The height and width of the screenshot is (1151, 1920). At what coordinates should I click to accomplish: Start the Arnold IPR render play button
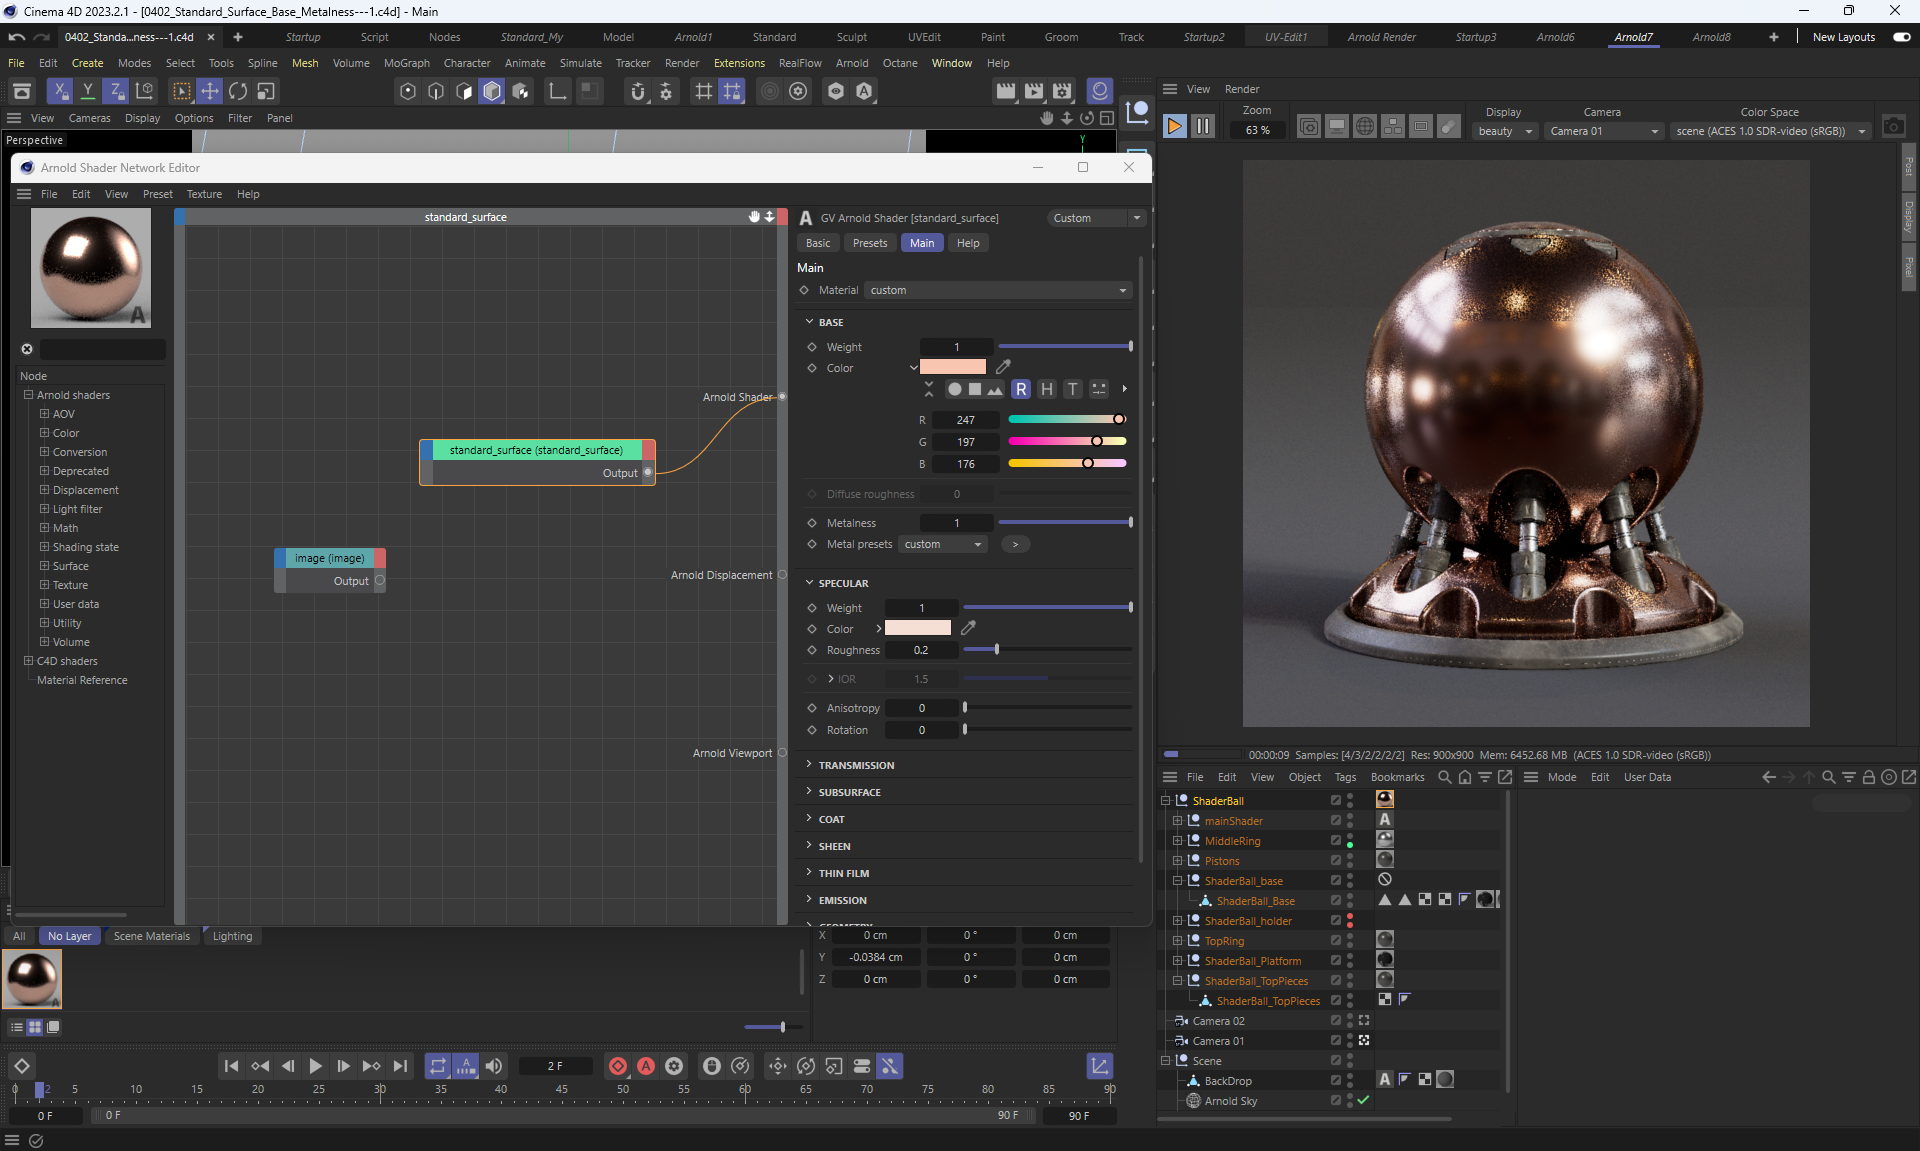pyautogui.click(x=1175, y=127)
